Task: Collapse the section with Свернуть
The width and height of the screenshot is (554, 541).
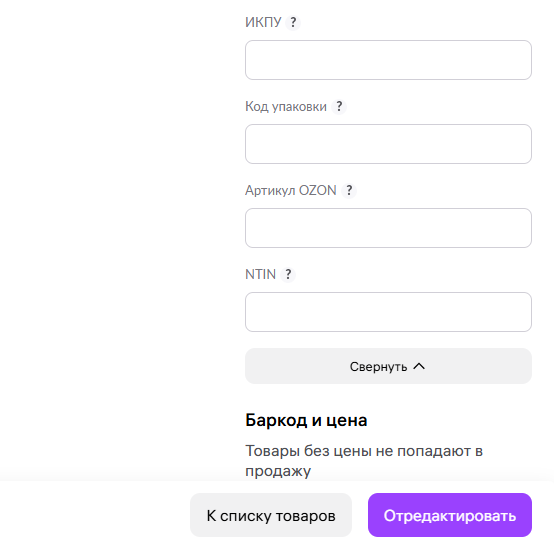Action: coord(388,366)
